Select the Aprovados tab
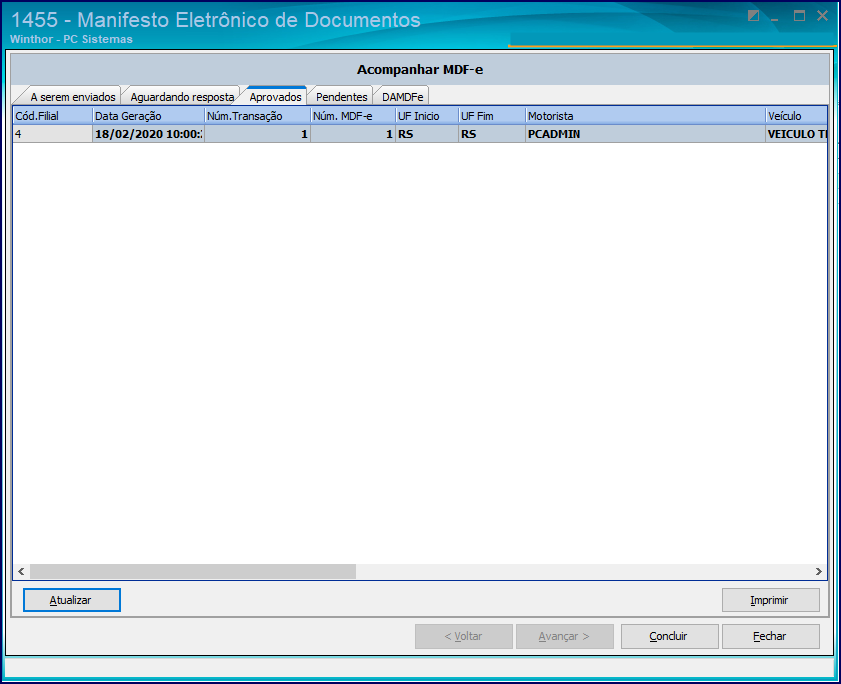841x684 pixels. click(x=276, y=96)
